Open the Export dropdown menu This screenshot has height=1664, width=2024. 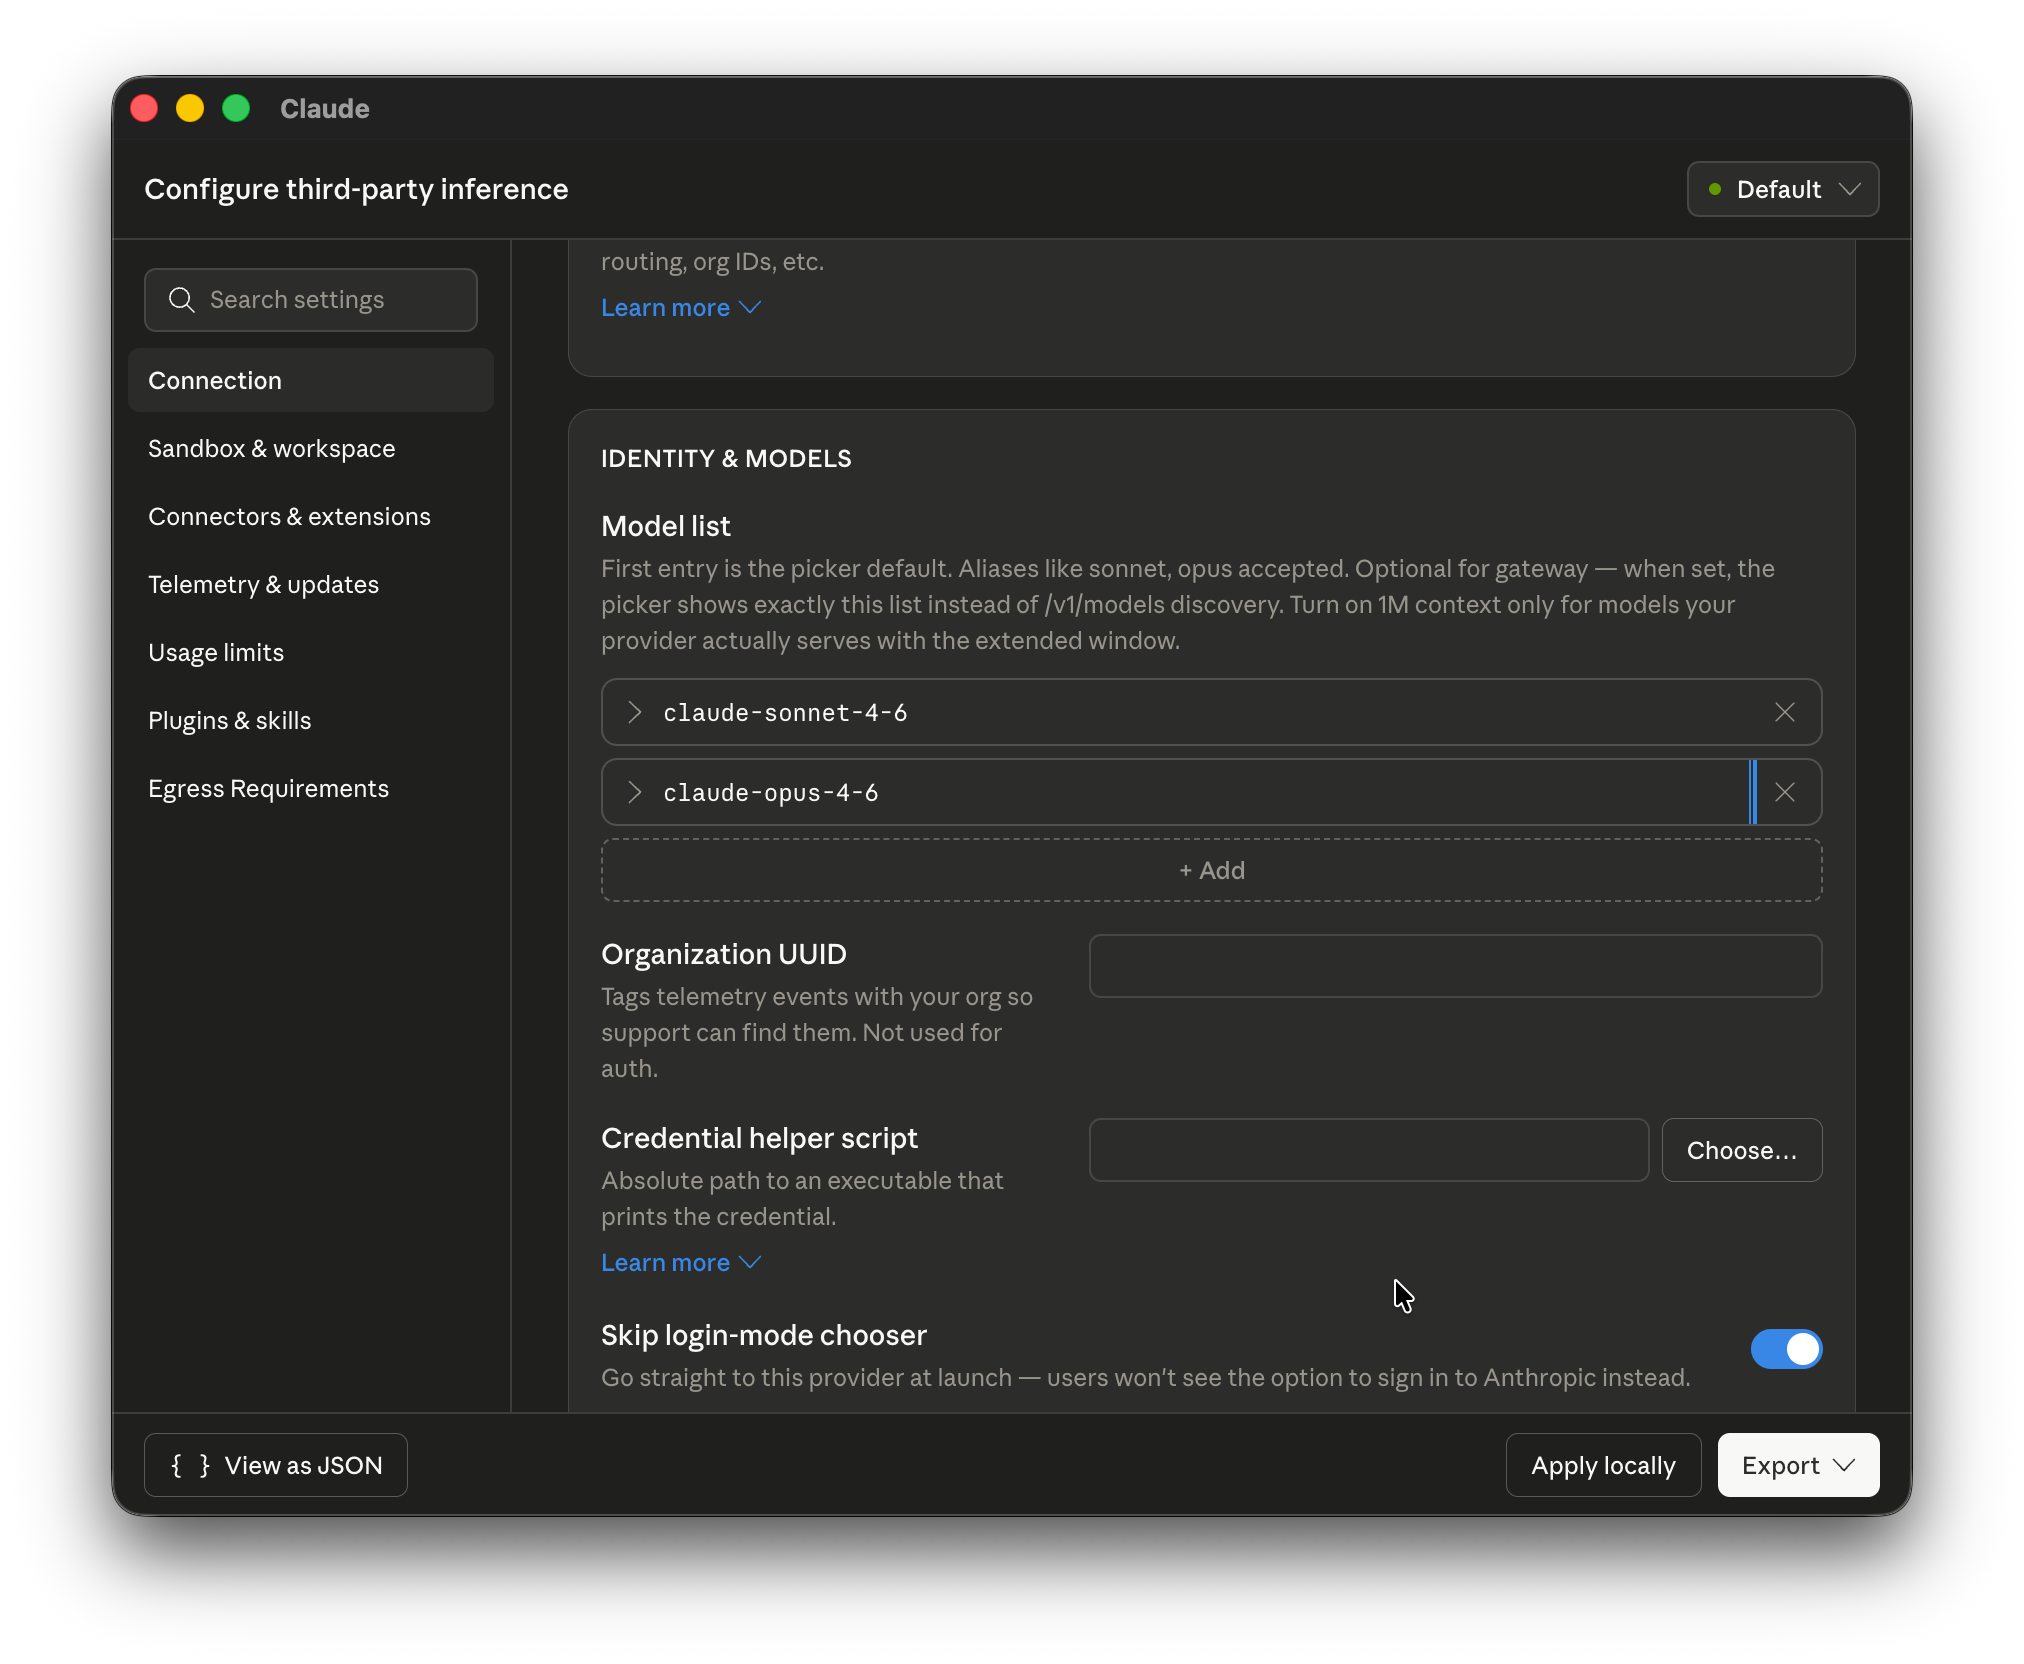[x=1798, y=1465]
